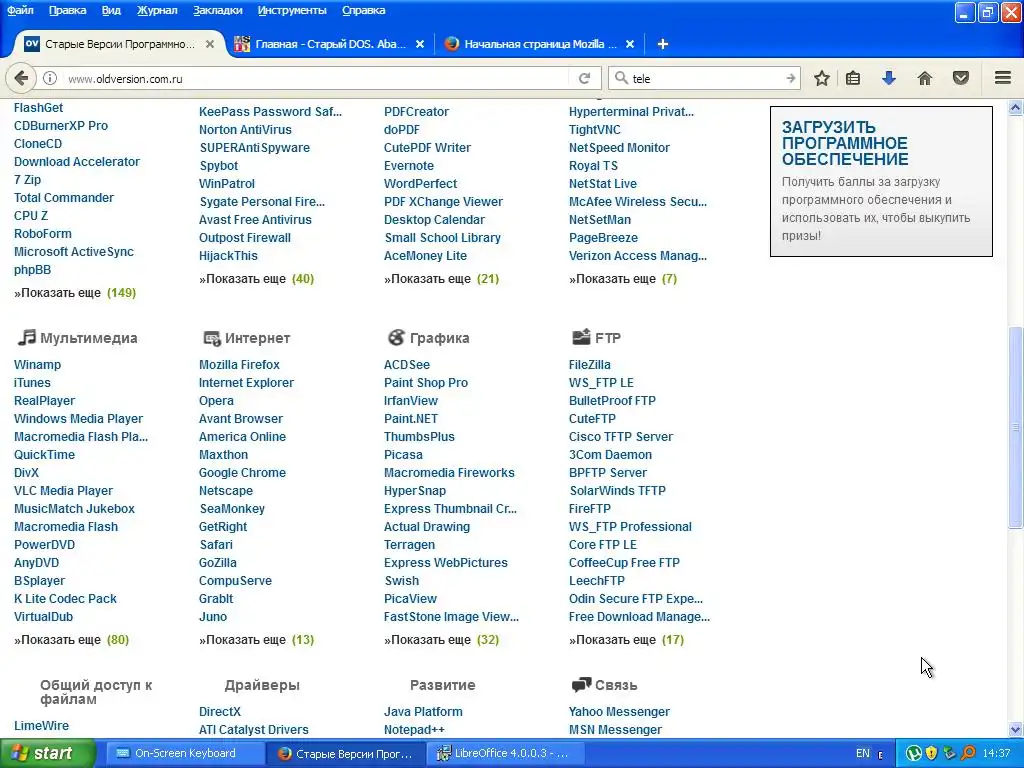Screen dimensions: 1024x768
Task: Expand Показать еще (17) under FTP
Action: [x=626, y=640]
